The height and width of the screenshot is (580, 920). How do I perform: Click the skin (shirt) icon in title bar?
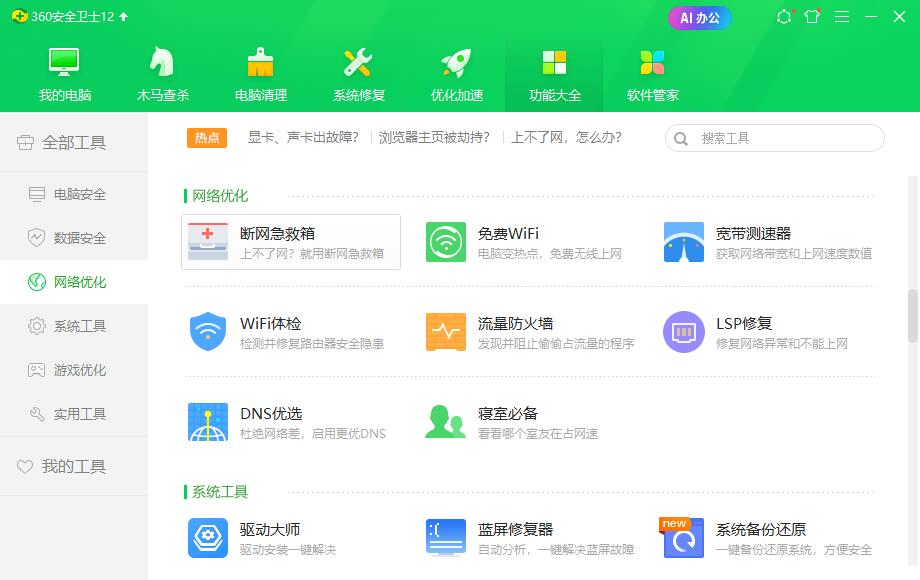(812, 16)
